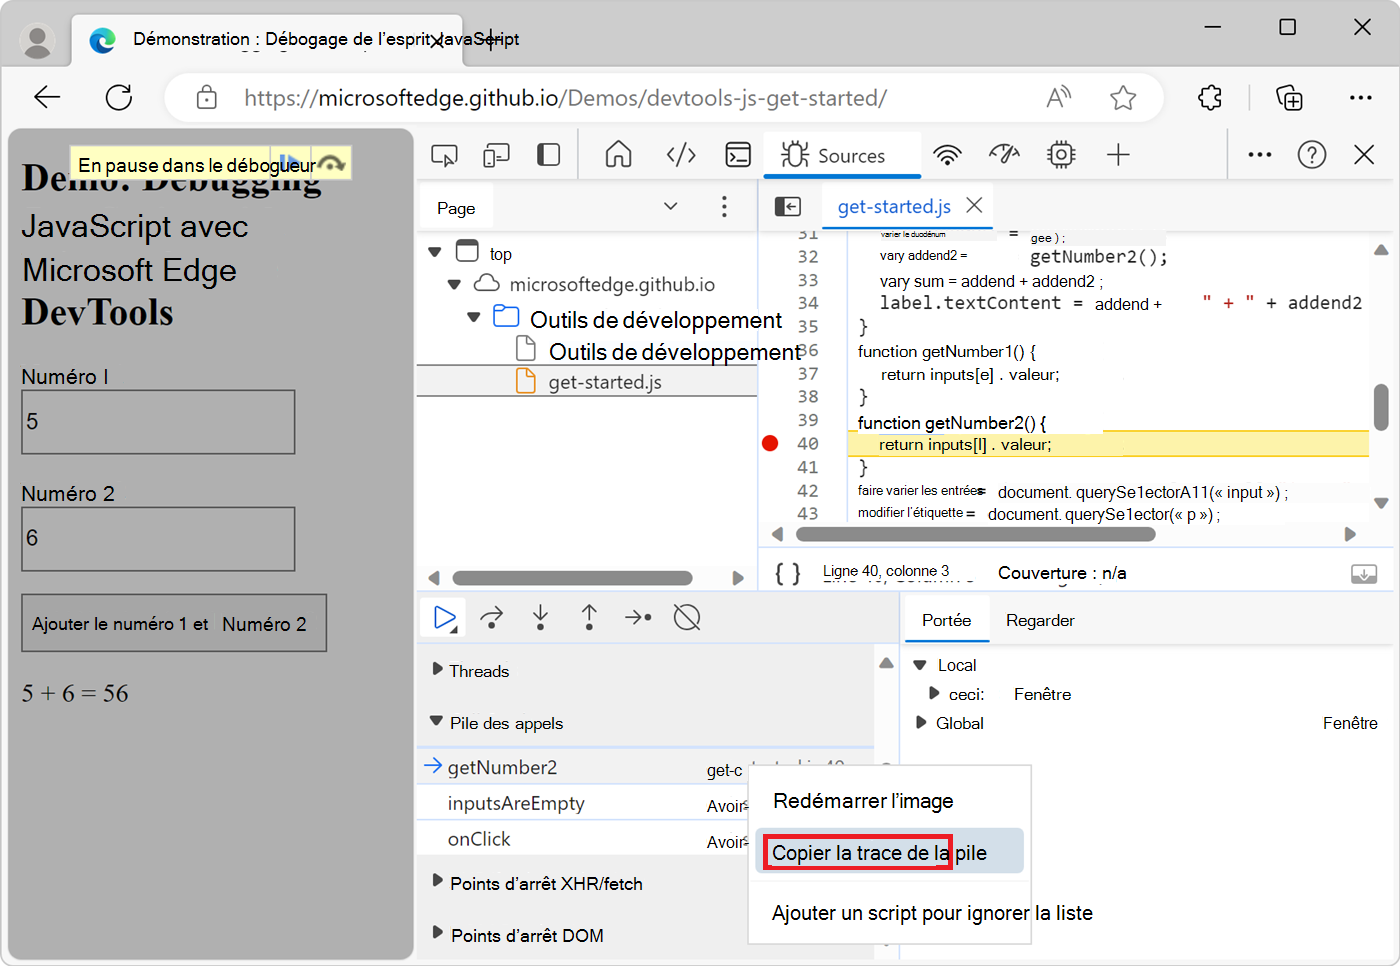Expand the Threads section

pos(437,669)
